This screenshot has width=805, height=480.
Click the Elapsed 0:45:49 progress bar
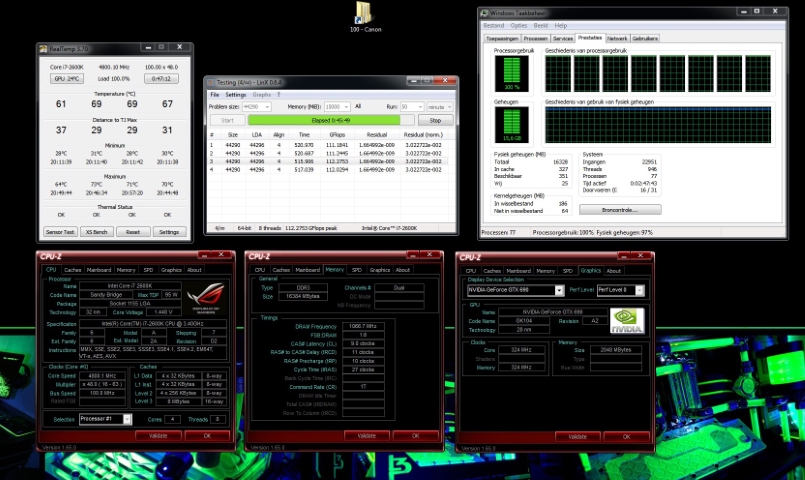(x=331, y=120)
